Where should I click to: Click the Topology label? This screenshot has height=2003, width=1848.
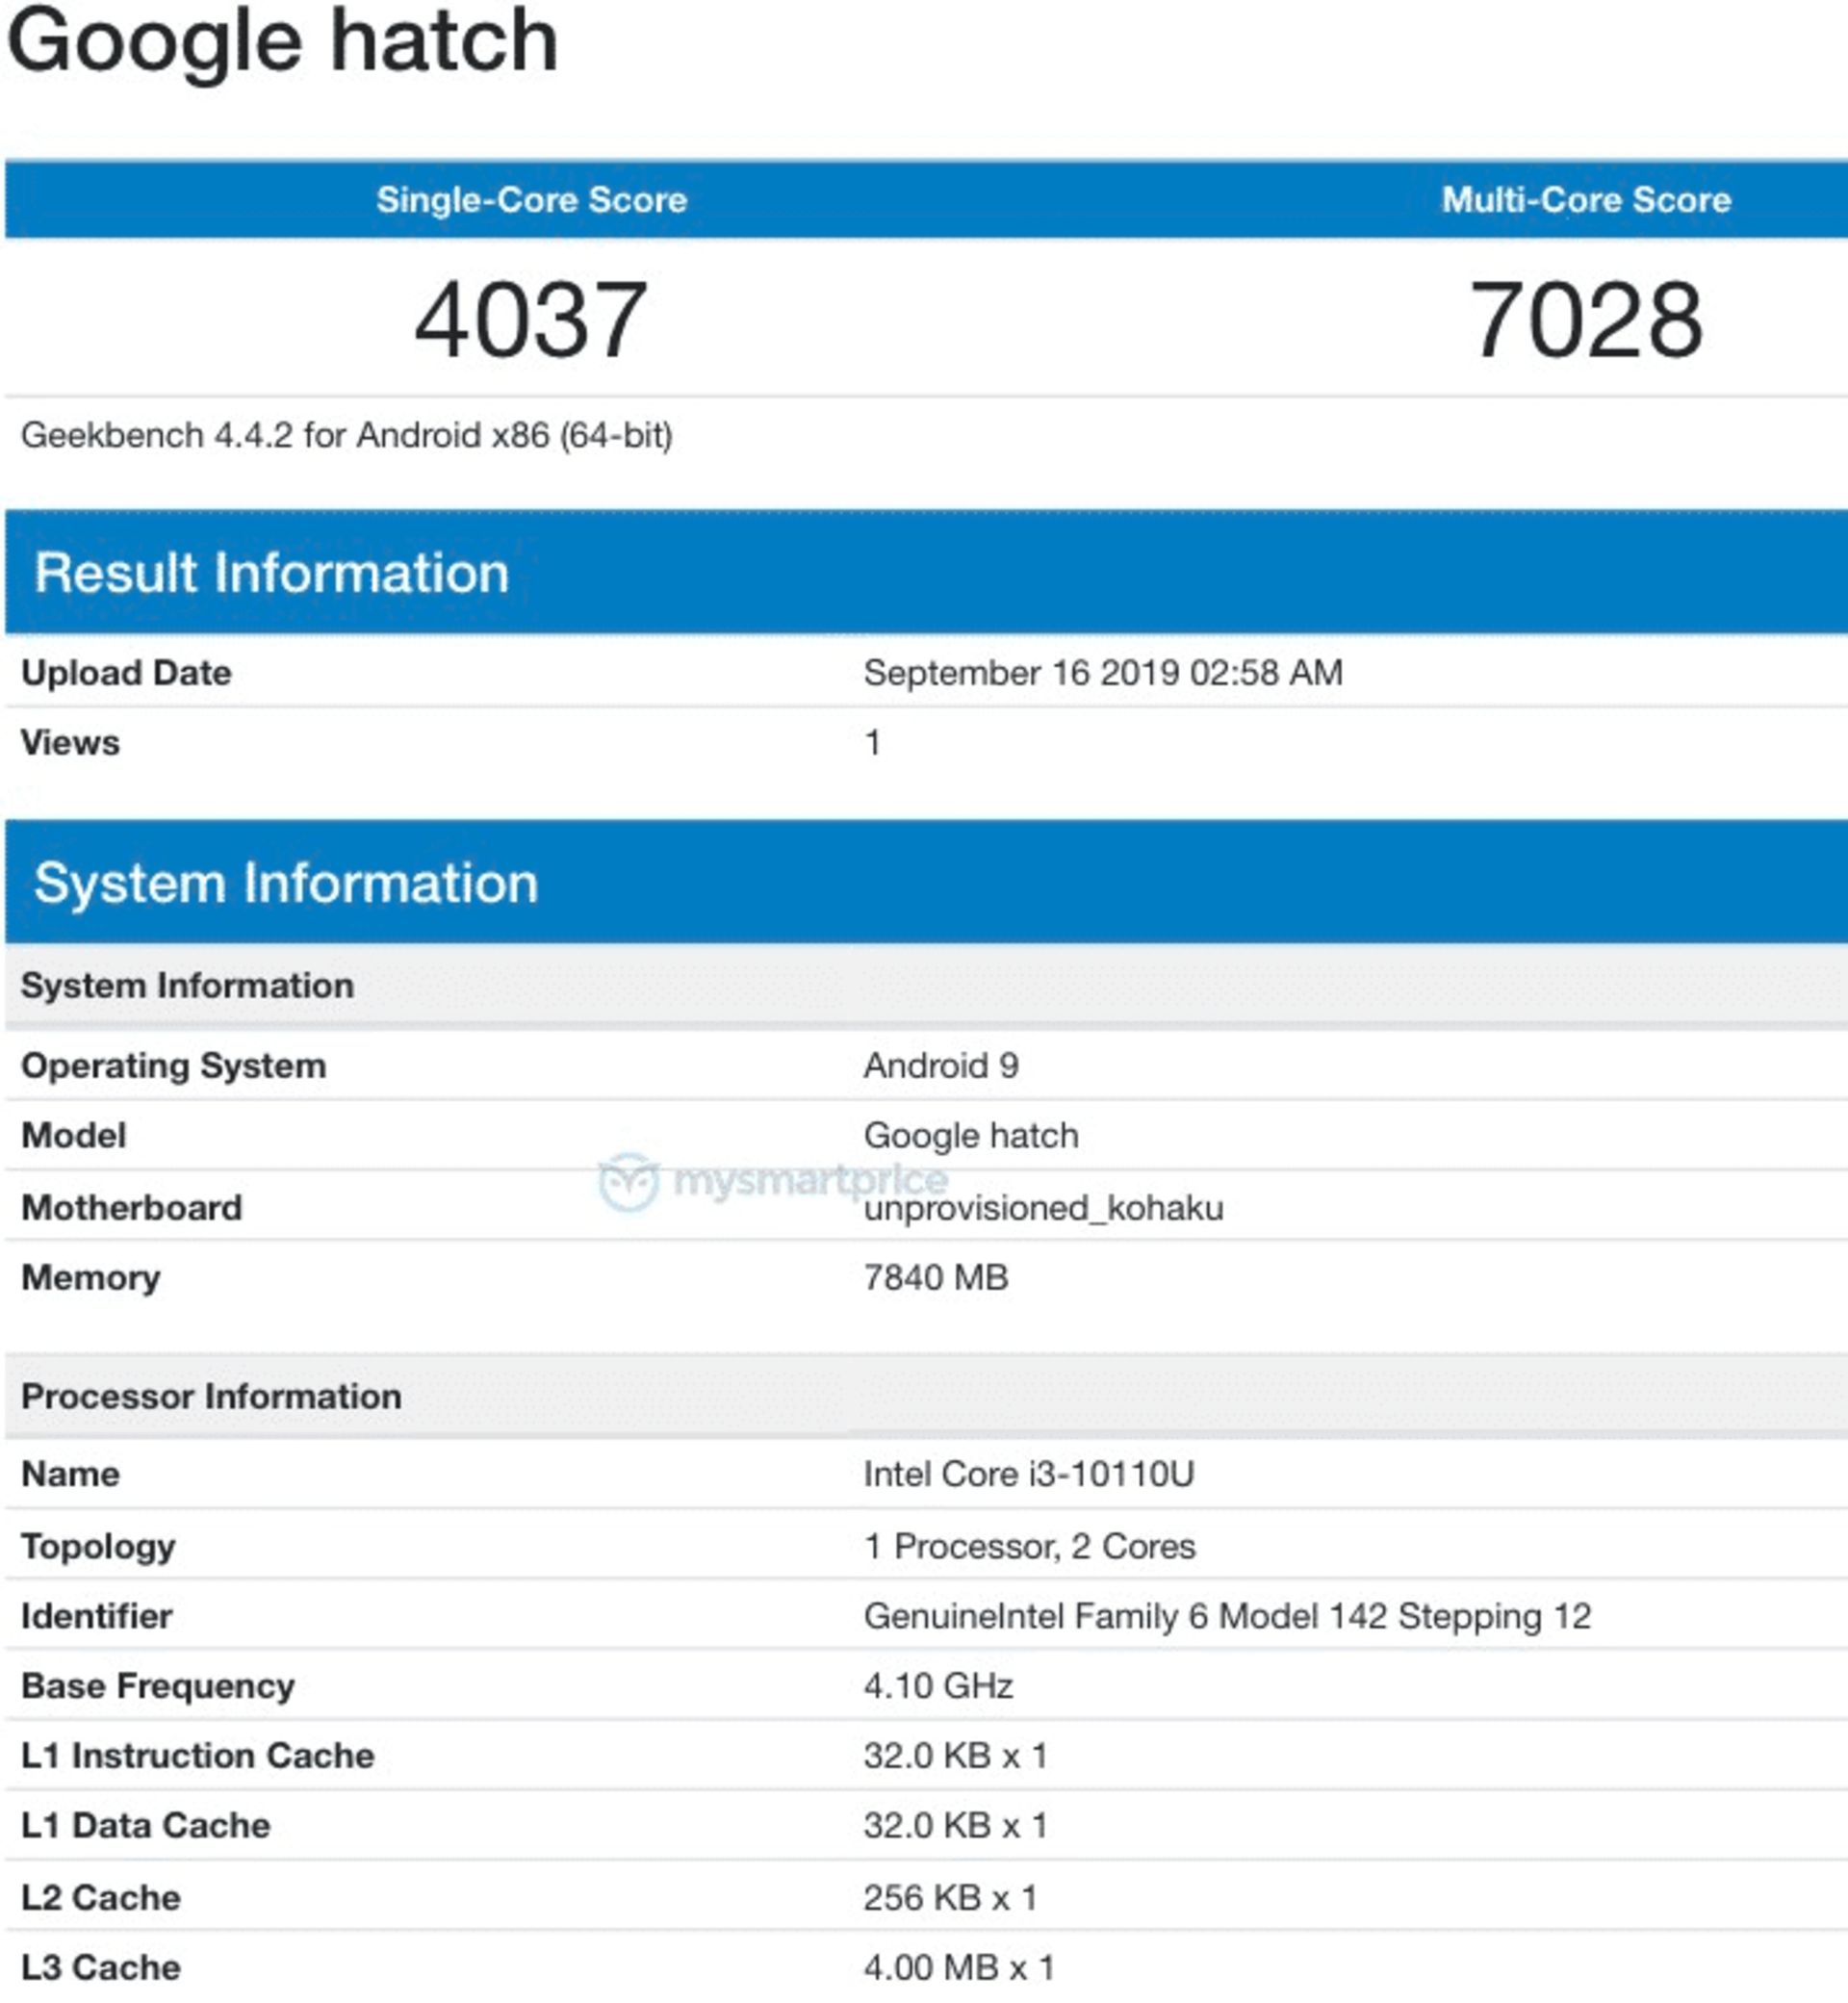98,1547
